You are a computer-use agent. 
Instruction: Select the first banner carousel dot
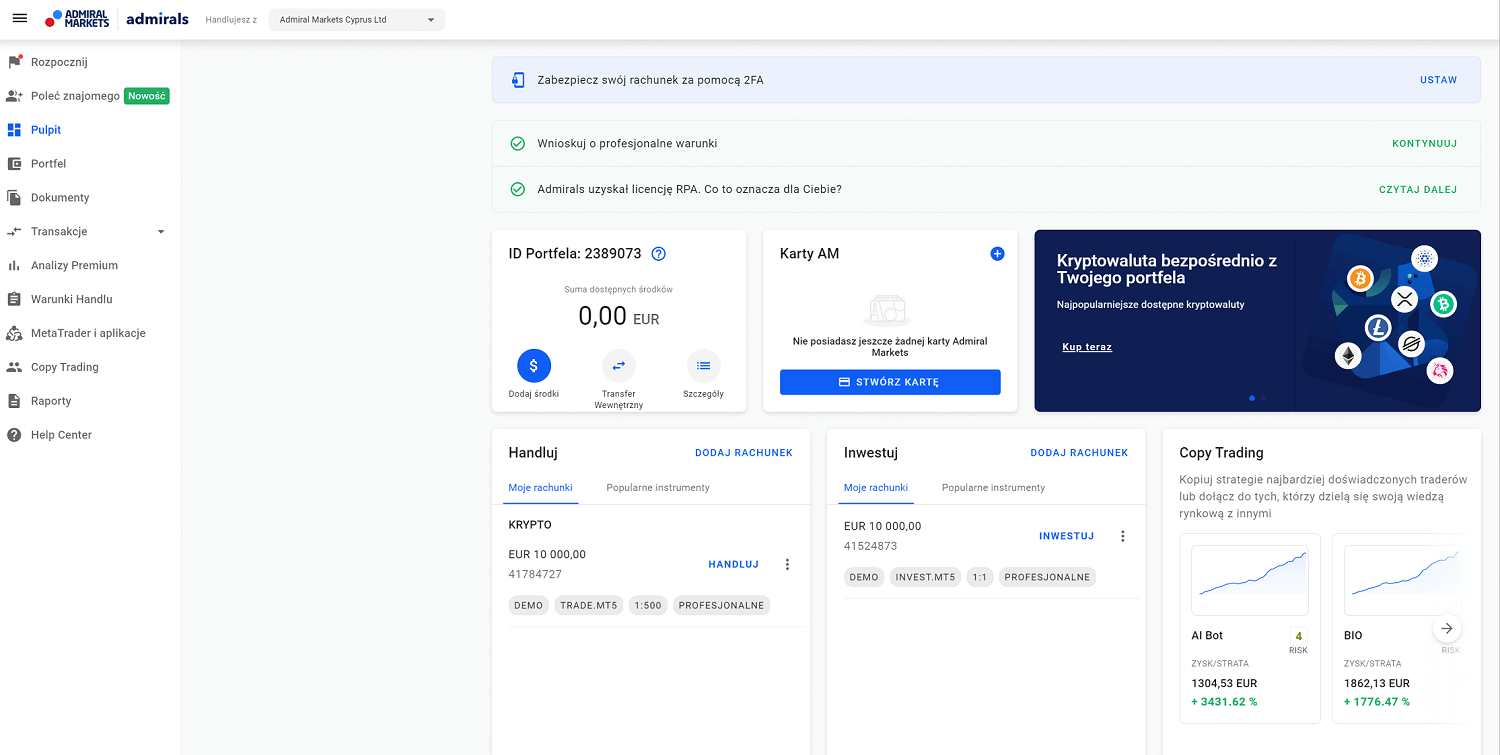pos(1252,398)
